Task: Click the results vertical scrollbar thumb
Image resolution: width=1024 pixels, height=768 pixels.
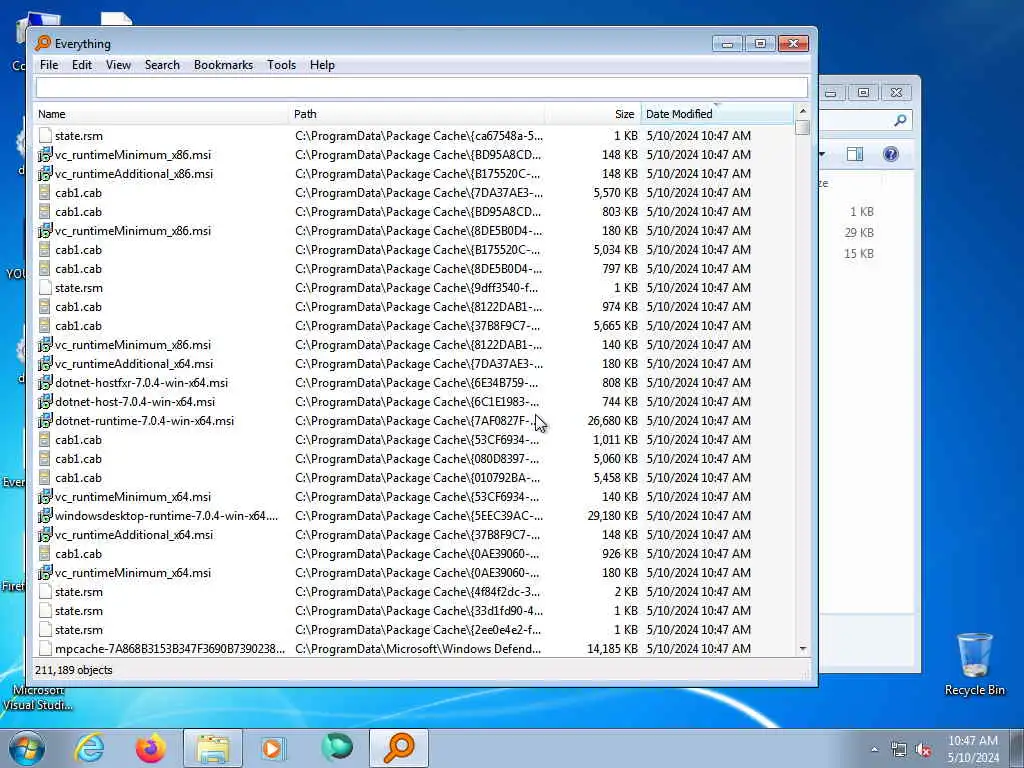Action: (803, 127)
